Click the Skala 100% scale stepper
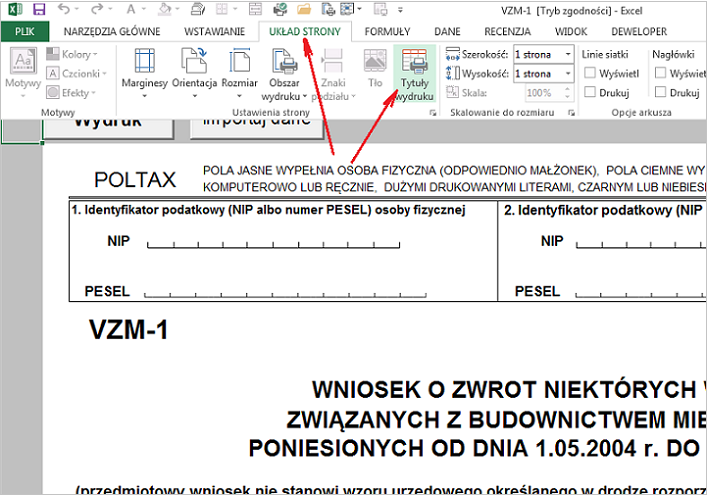Image resolution: width=707 pixels, height=495 pixels. tap(567, 93)
